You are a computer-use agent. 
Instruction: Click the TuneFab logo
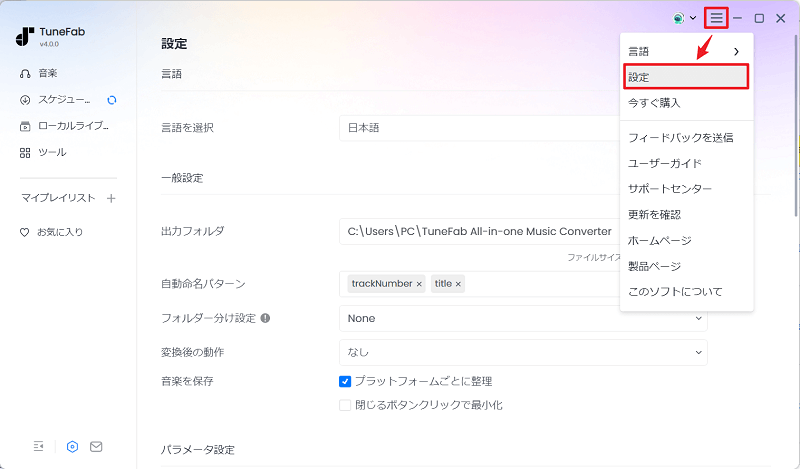(x=24, y=37)
